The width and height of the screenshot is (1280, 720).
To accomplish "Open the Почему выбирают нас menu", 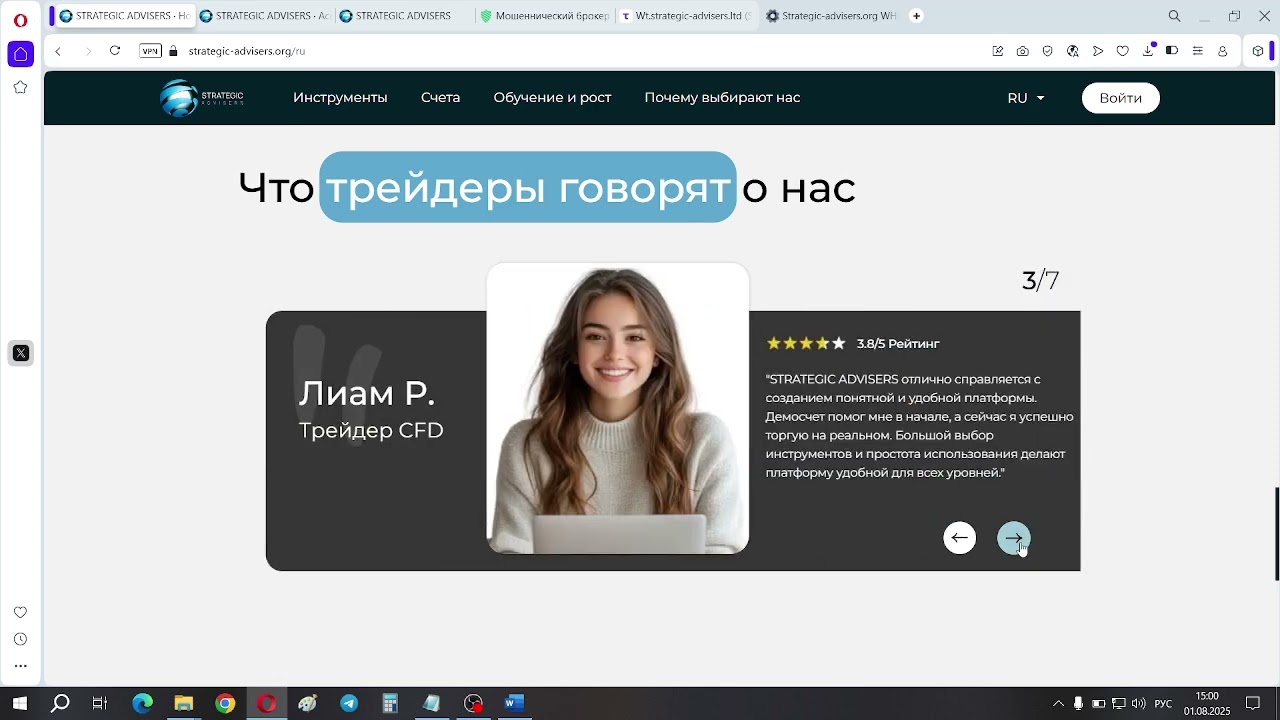I will click(x=722, y=97).
